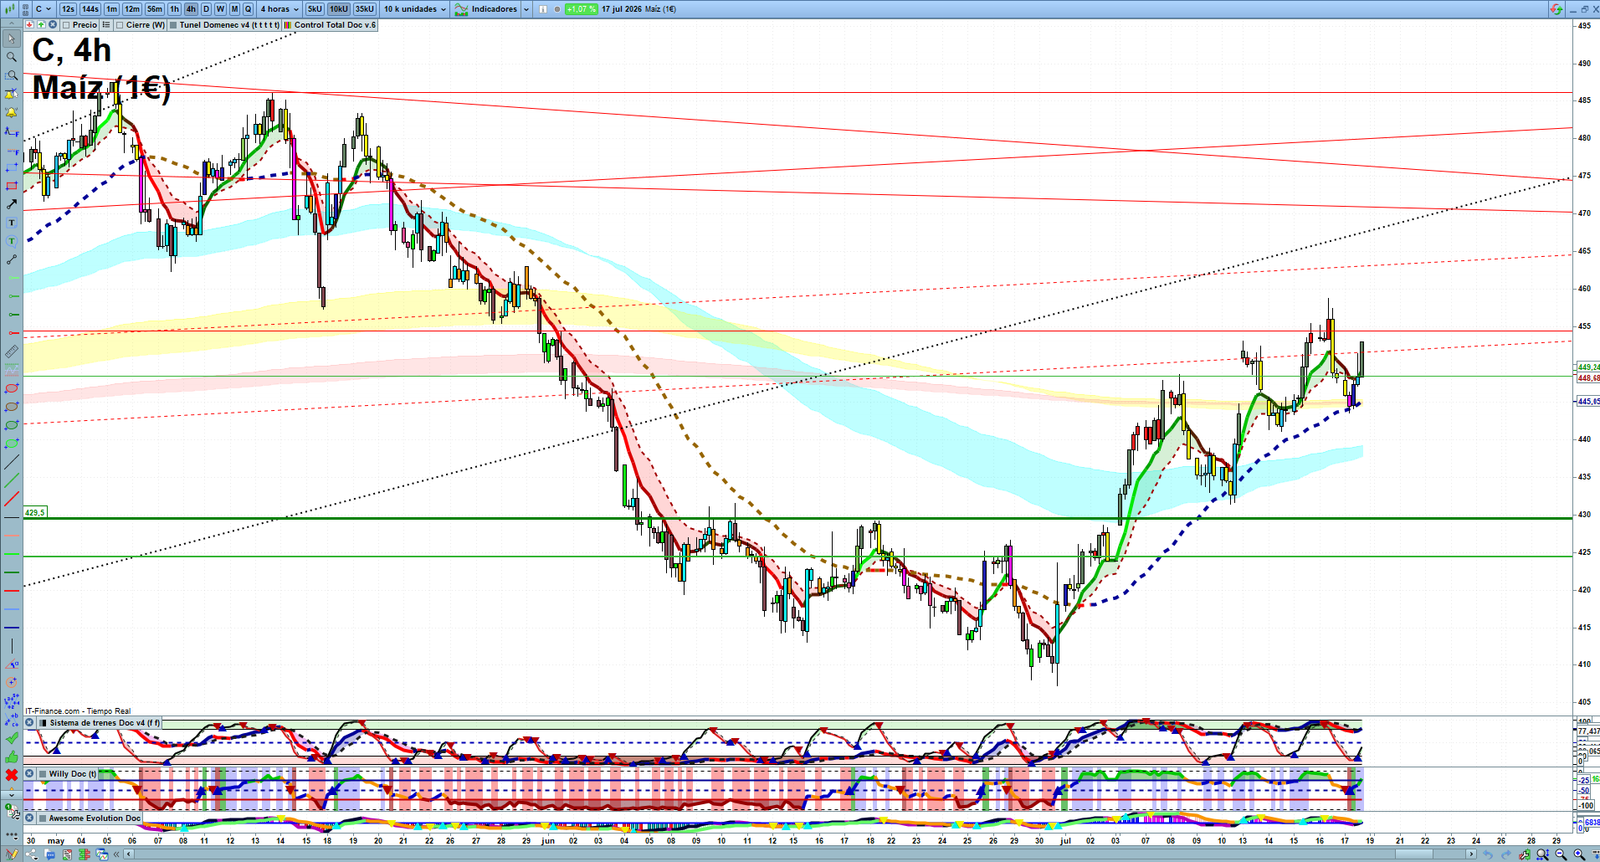Image resolution: width=1600 pixels, height=862 pixels.
Task: Click the green thumbs-up icon
Action: (12, 757)
